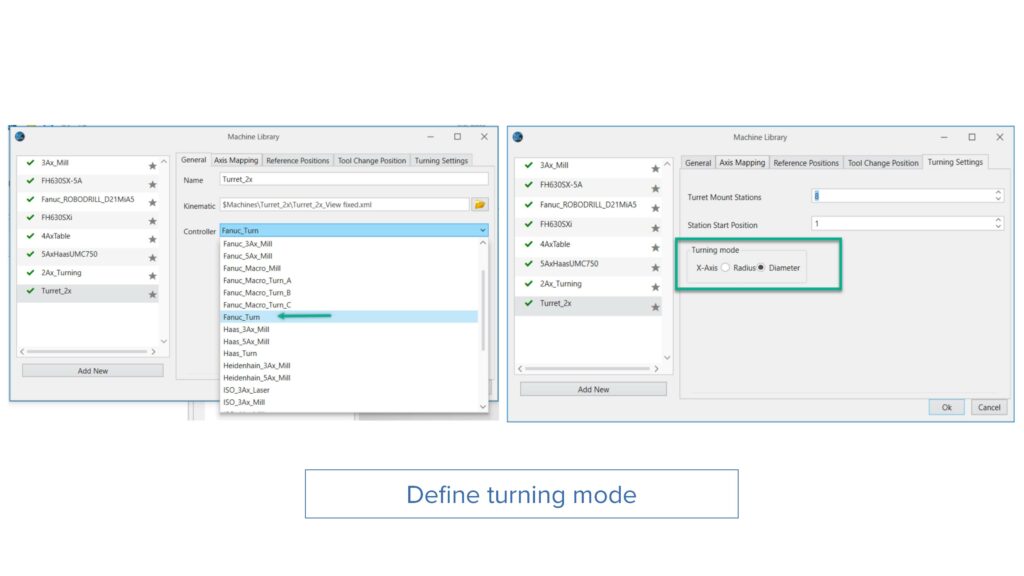Viewport: 1024px width, 576px height.
Task: Click the Name input field
Action: pyautogui.click(x=353, y=179)
